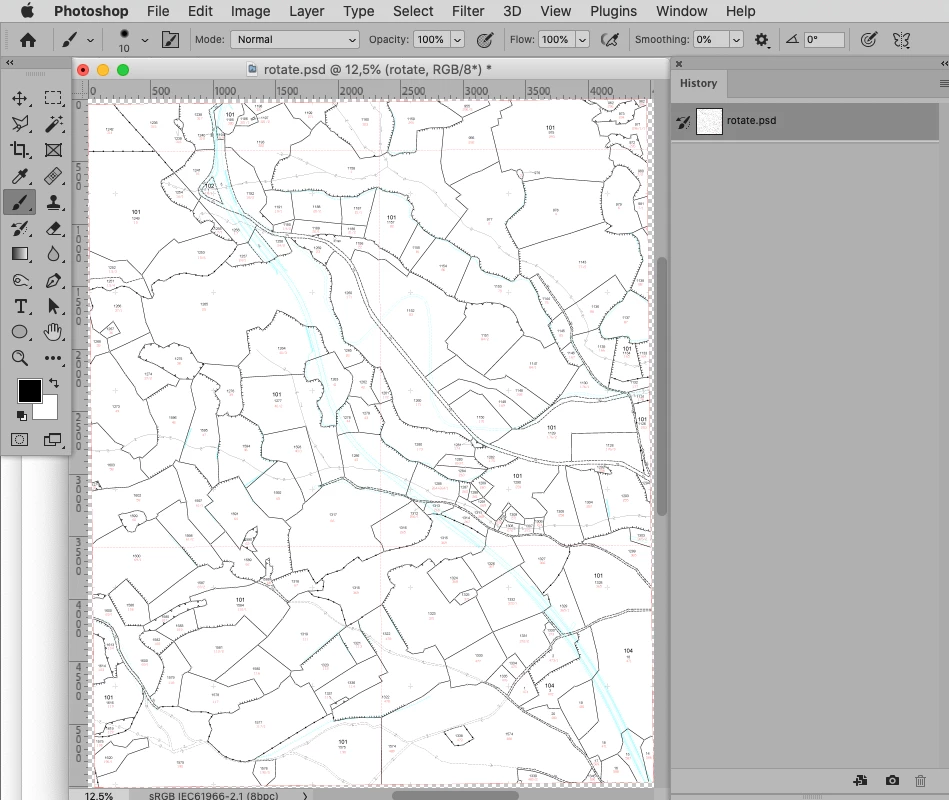
Task: Switch to the History tab
Action: [698, 84]
